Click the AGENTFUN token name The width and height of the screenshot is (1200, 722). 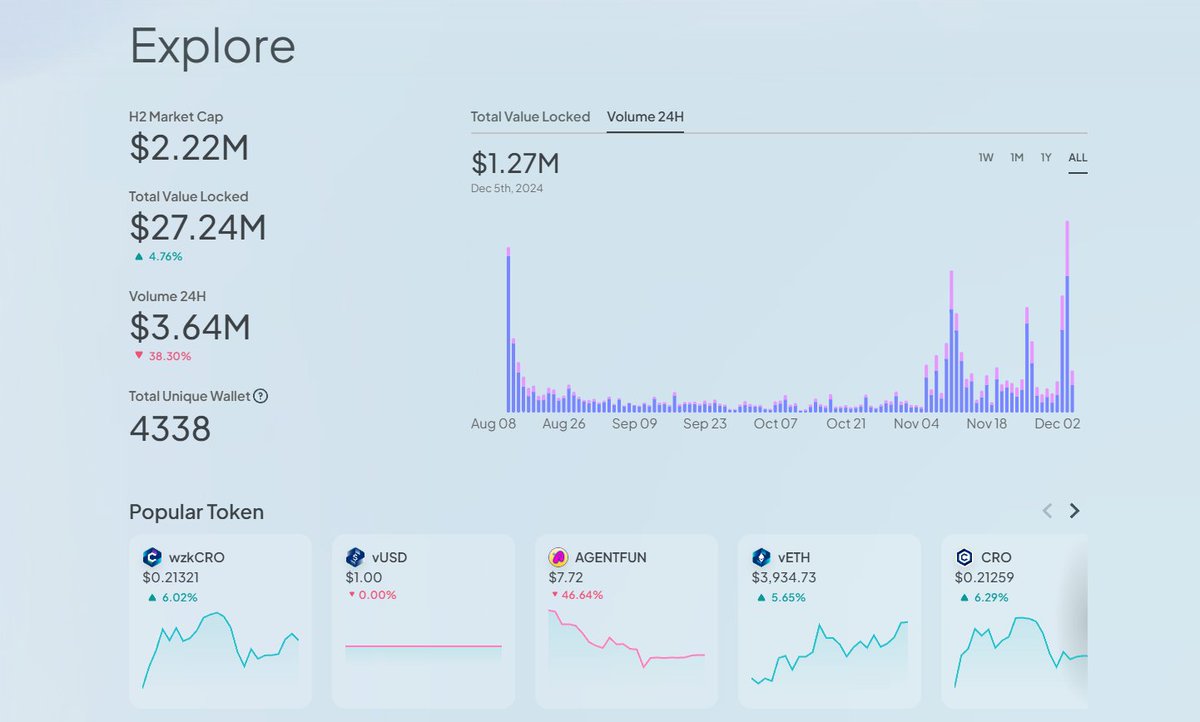(610, 557)
